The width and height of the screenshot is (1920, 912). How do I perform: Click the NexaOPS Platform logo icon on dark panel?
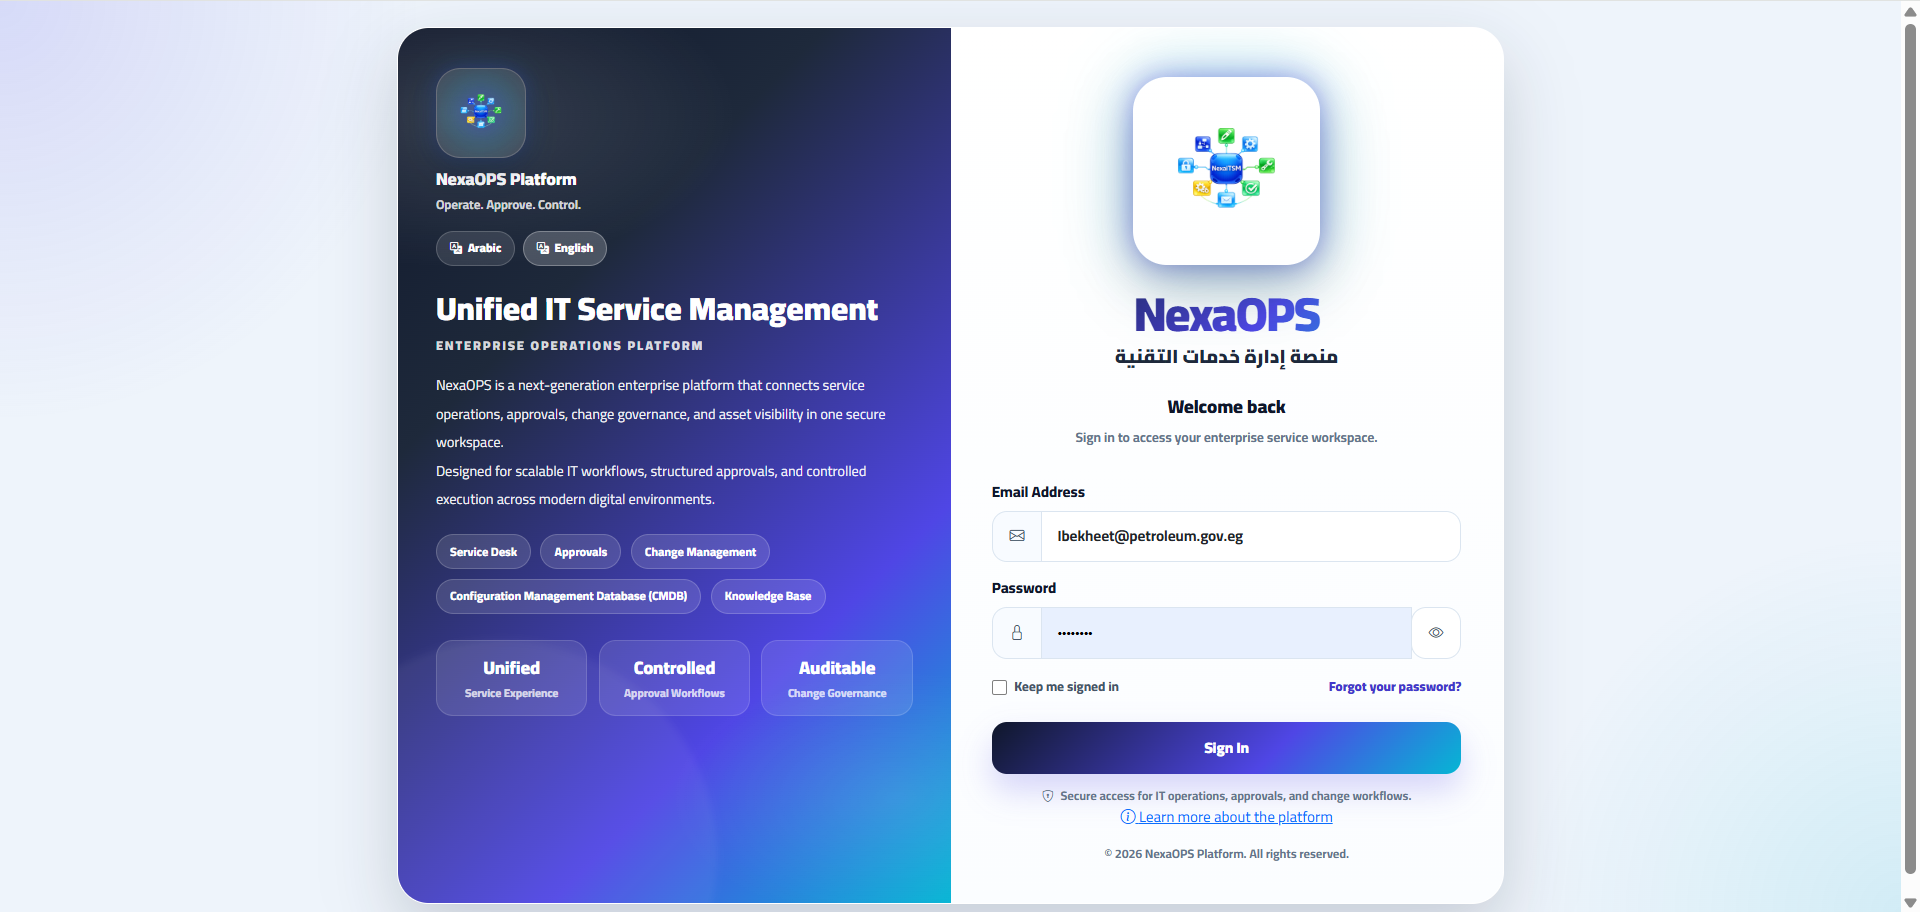(481, 112)
